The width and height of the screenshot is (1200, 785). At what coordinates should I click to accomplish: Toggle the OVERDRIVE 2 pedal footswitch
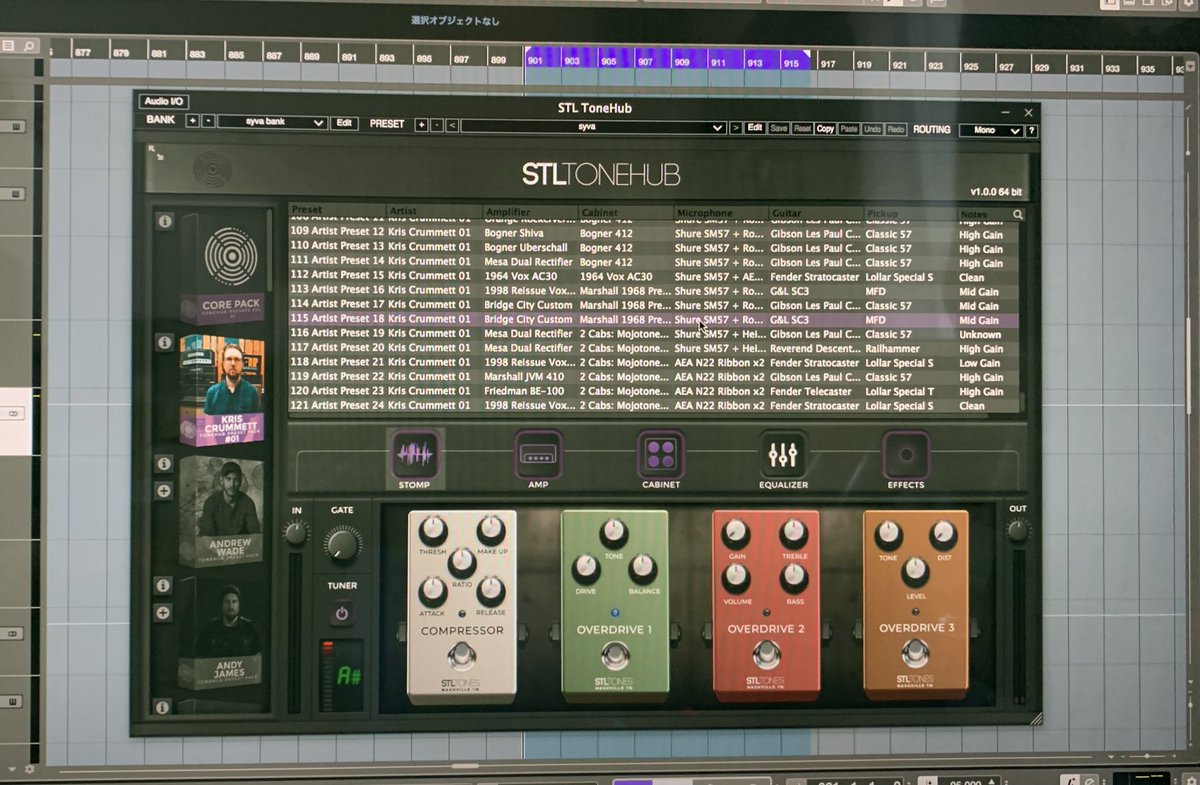[x=766, y=656]
